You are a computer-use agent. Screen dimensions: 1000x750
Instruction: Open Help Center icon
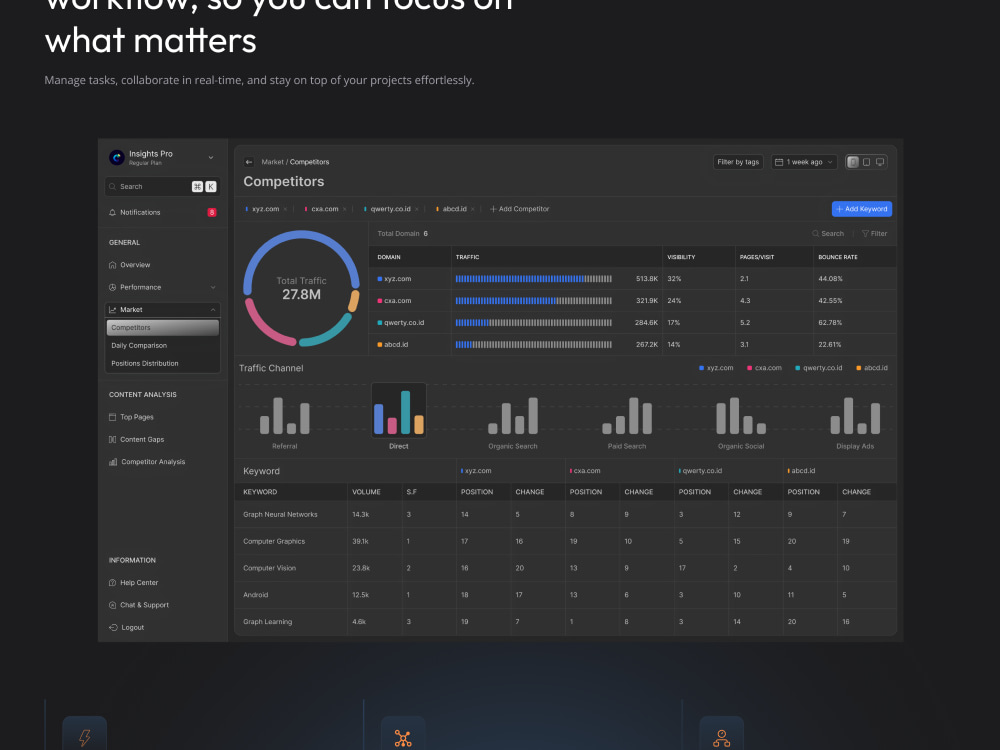[x=113, y=583]
